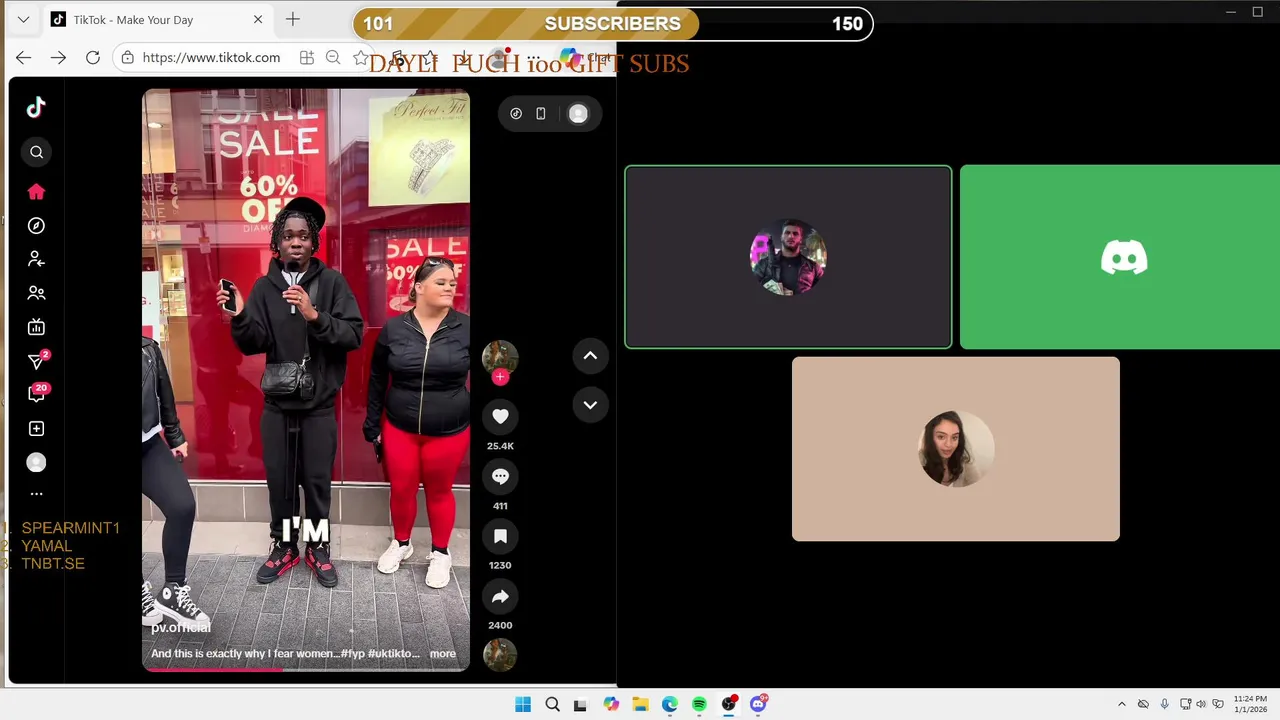Click the address bar with tiktok.com
The width and height of the screenshot is (1280, 720).
[212, 58]
